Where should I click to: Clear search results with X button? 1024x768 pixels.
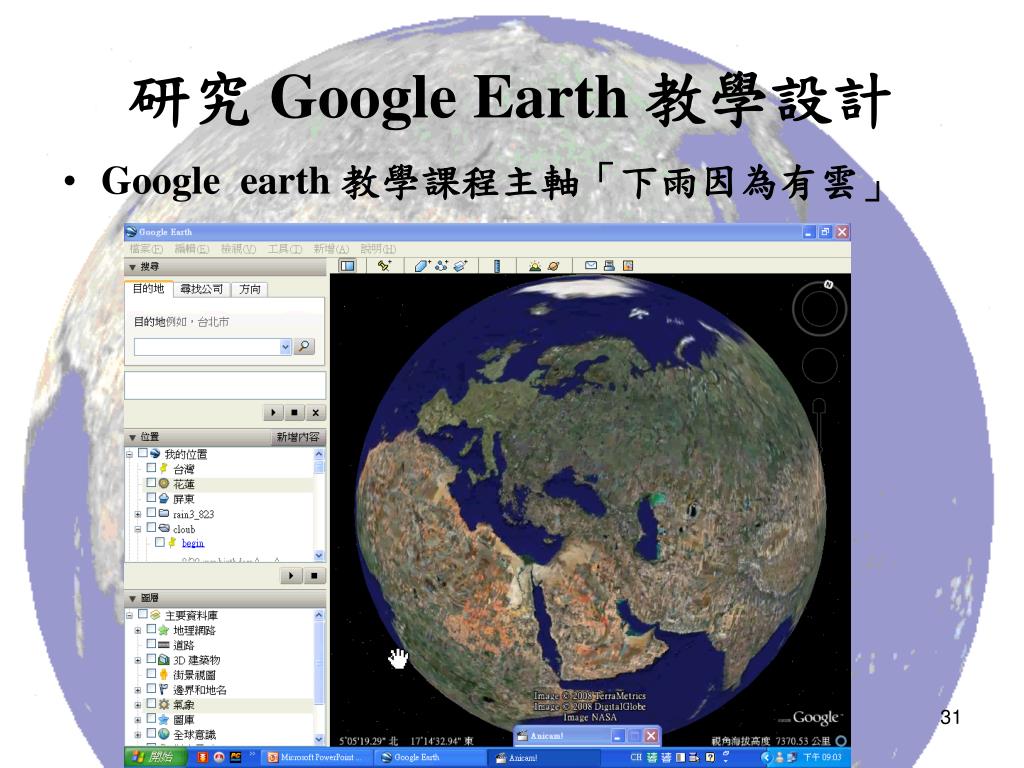point(315,413)
